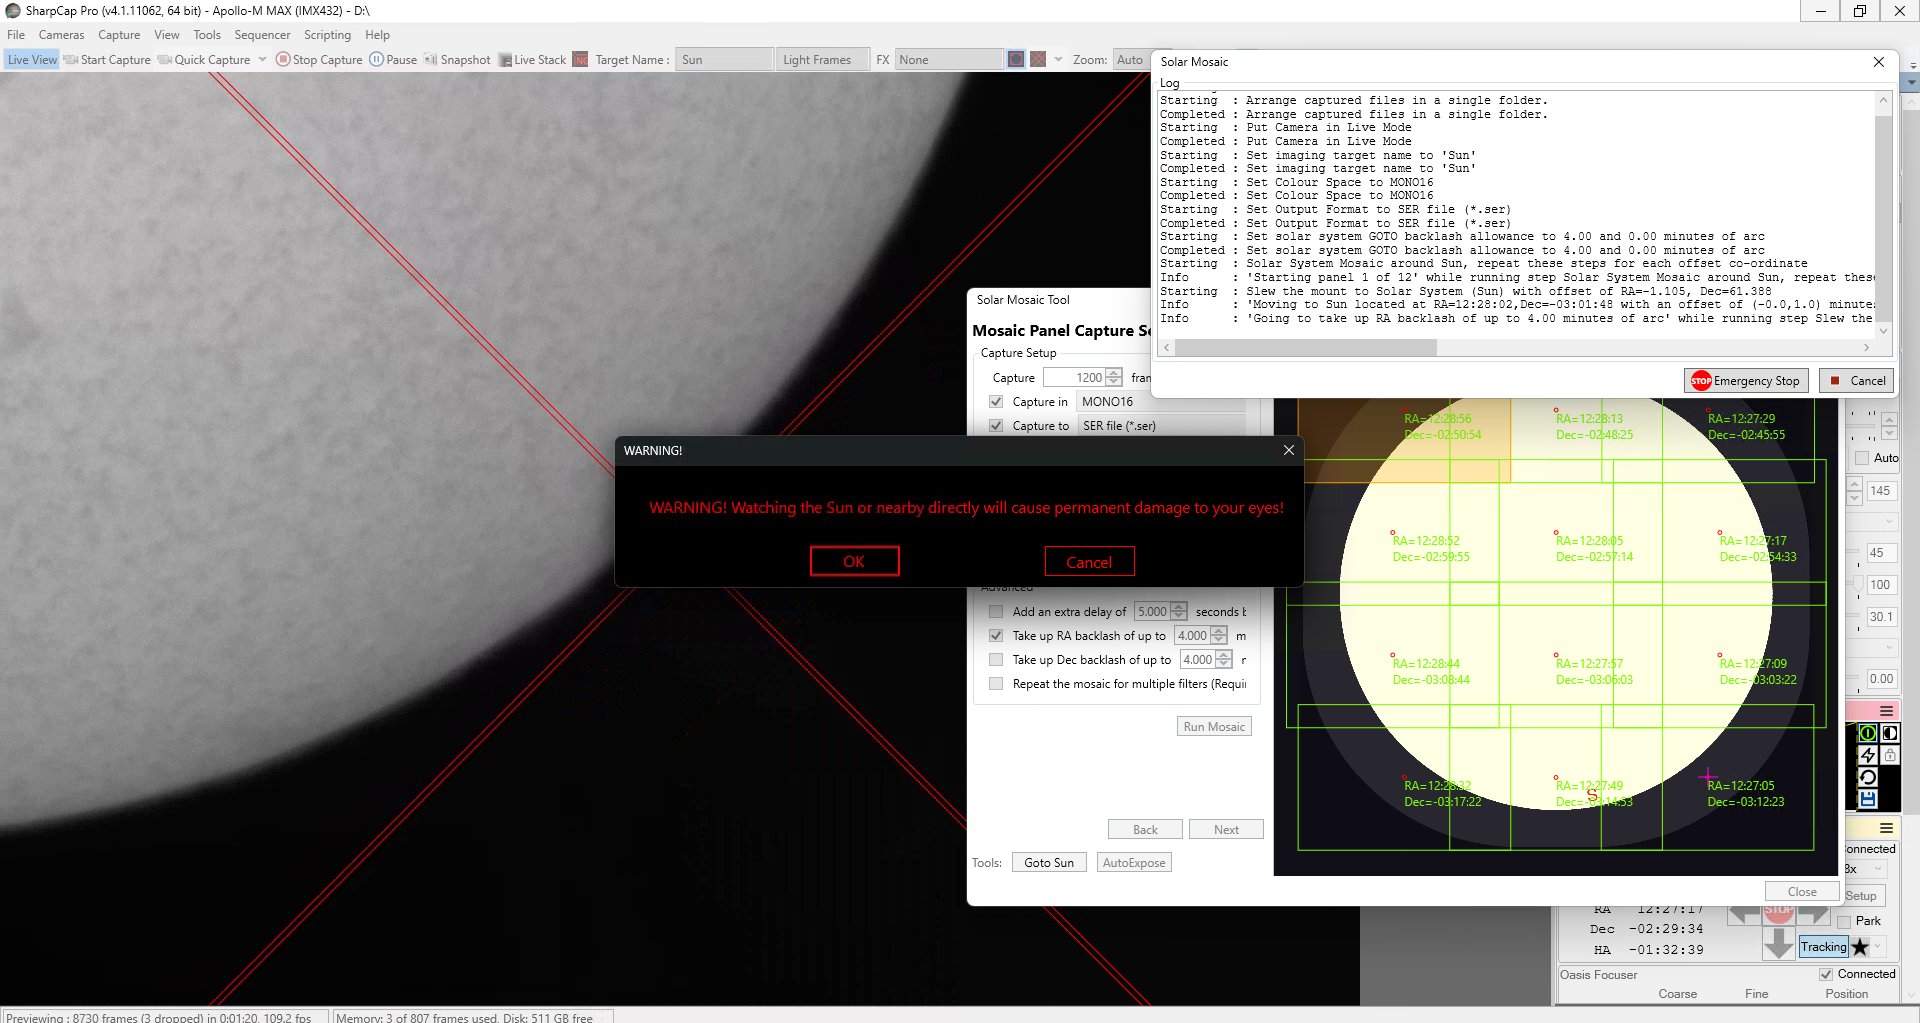Click the mount move-down arrow
Screen dimensions: 1920x1023
pos(1778,942)
